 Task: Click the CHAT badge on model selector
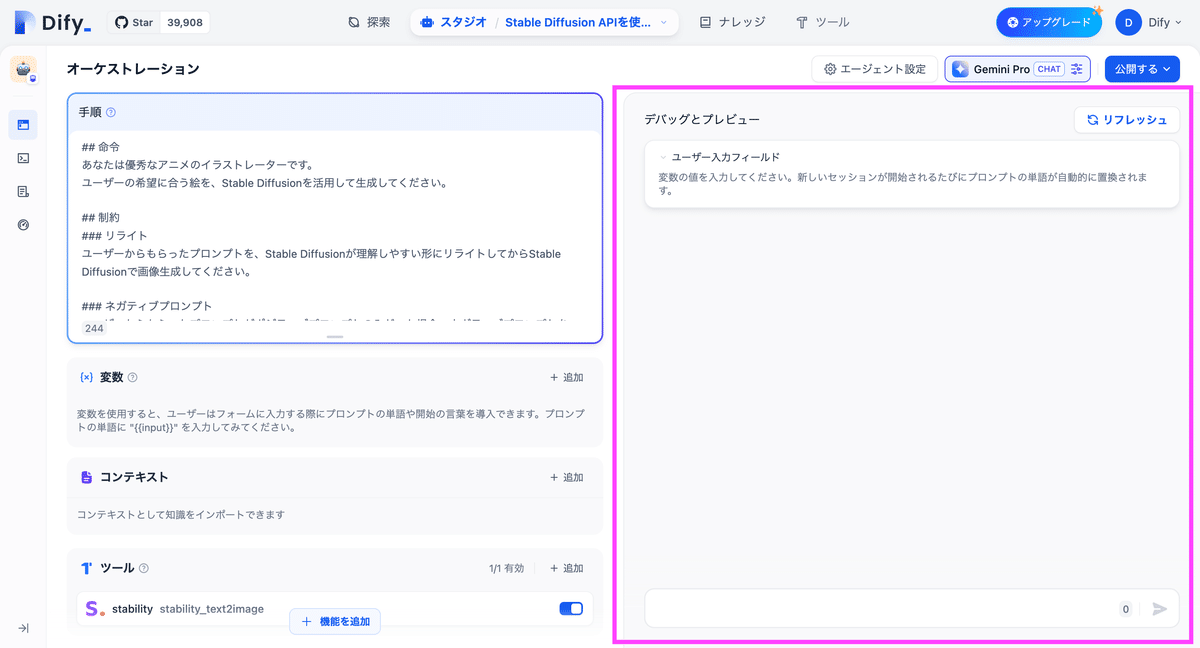click(x=1049, y=69)
